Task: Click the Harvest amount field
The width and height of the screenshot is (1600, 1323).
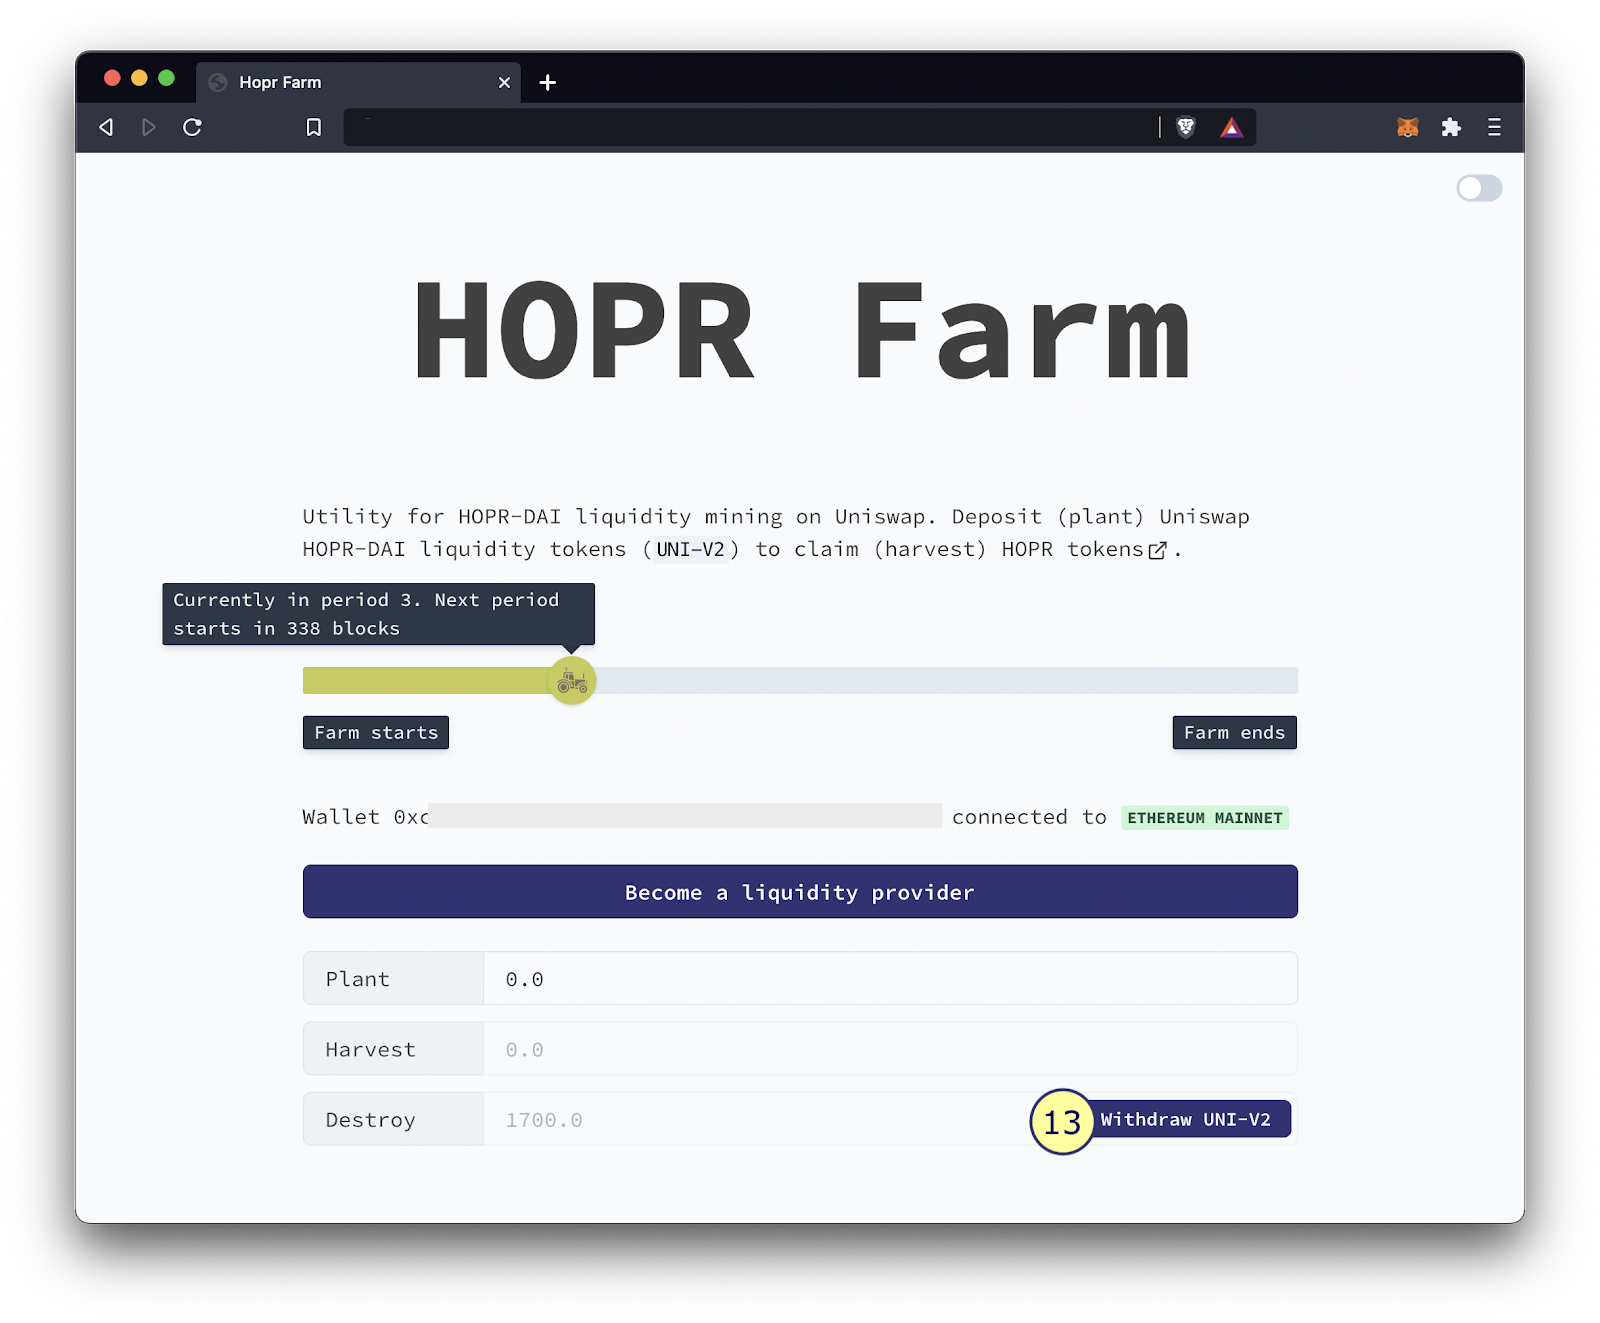Action: point(890,1049)
